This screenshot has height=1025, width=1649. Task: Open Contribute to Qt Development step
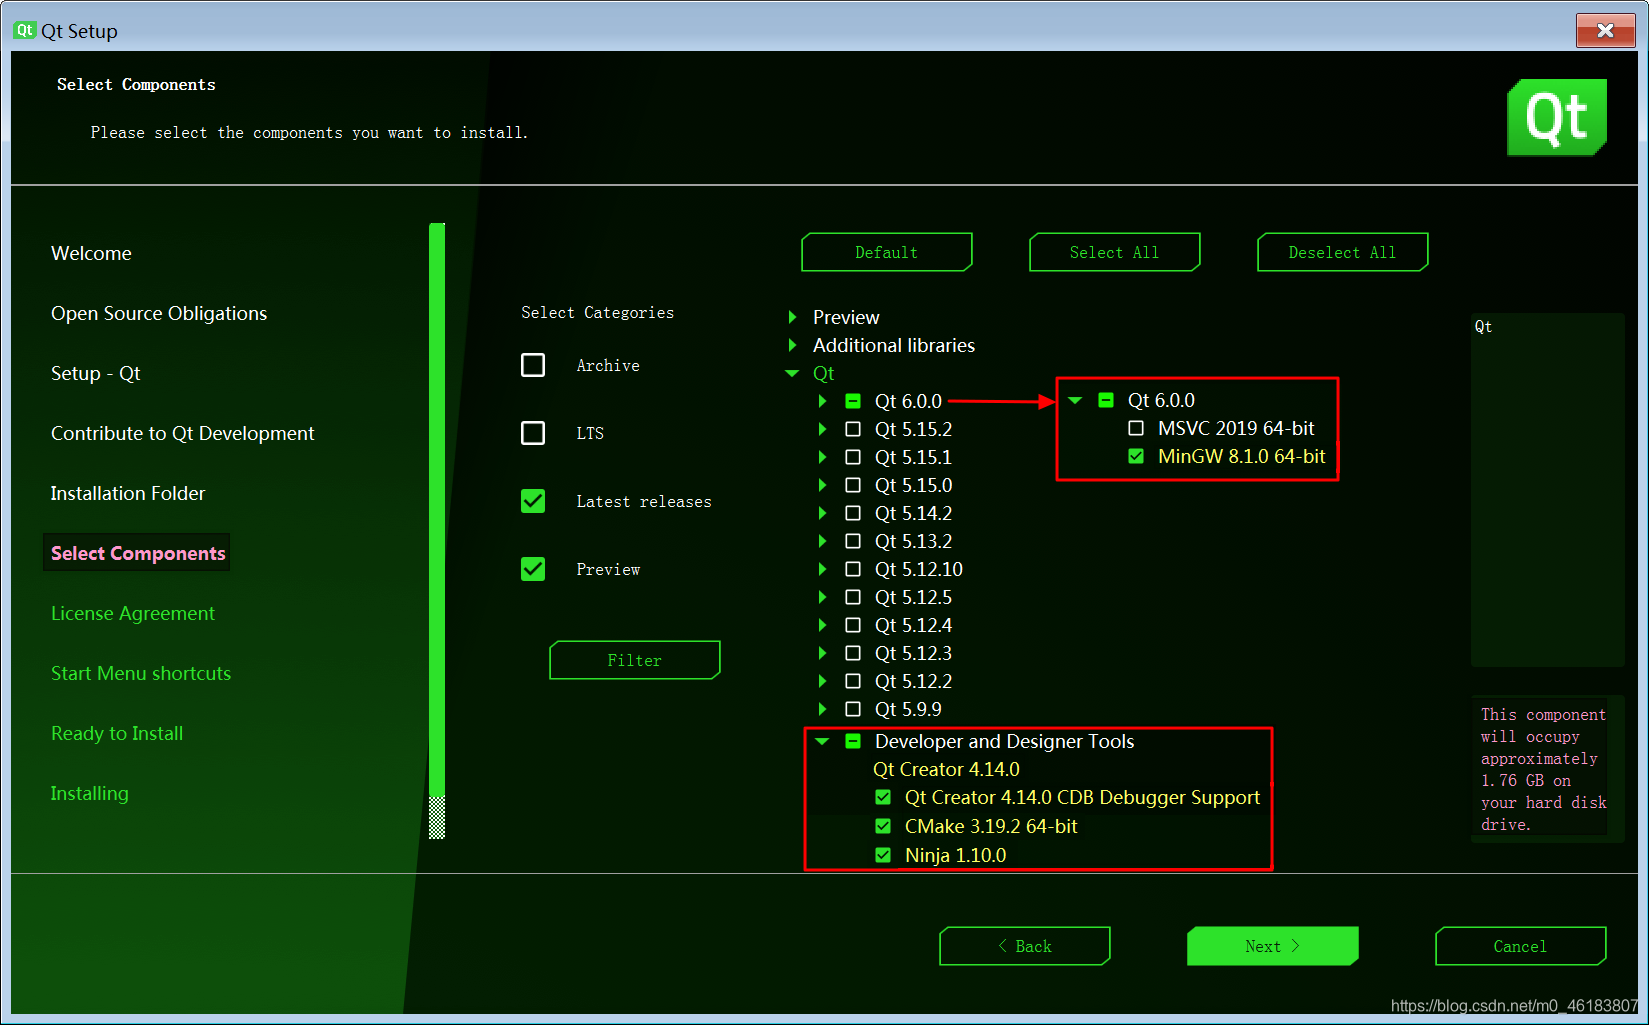(182, 433)
